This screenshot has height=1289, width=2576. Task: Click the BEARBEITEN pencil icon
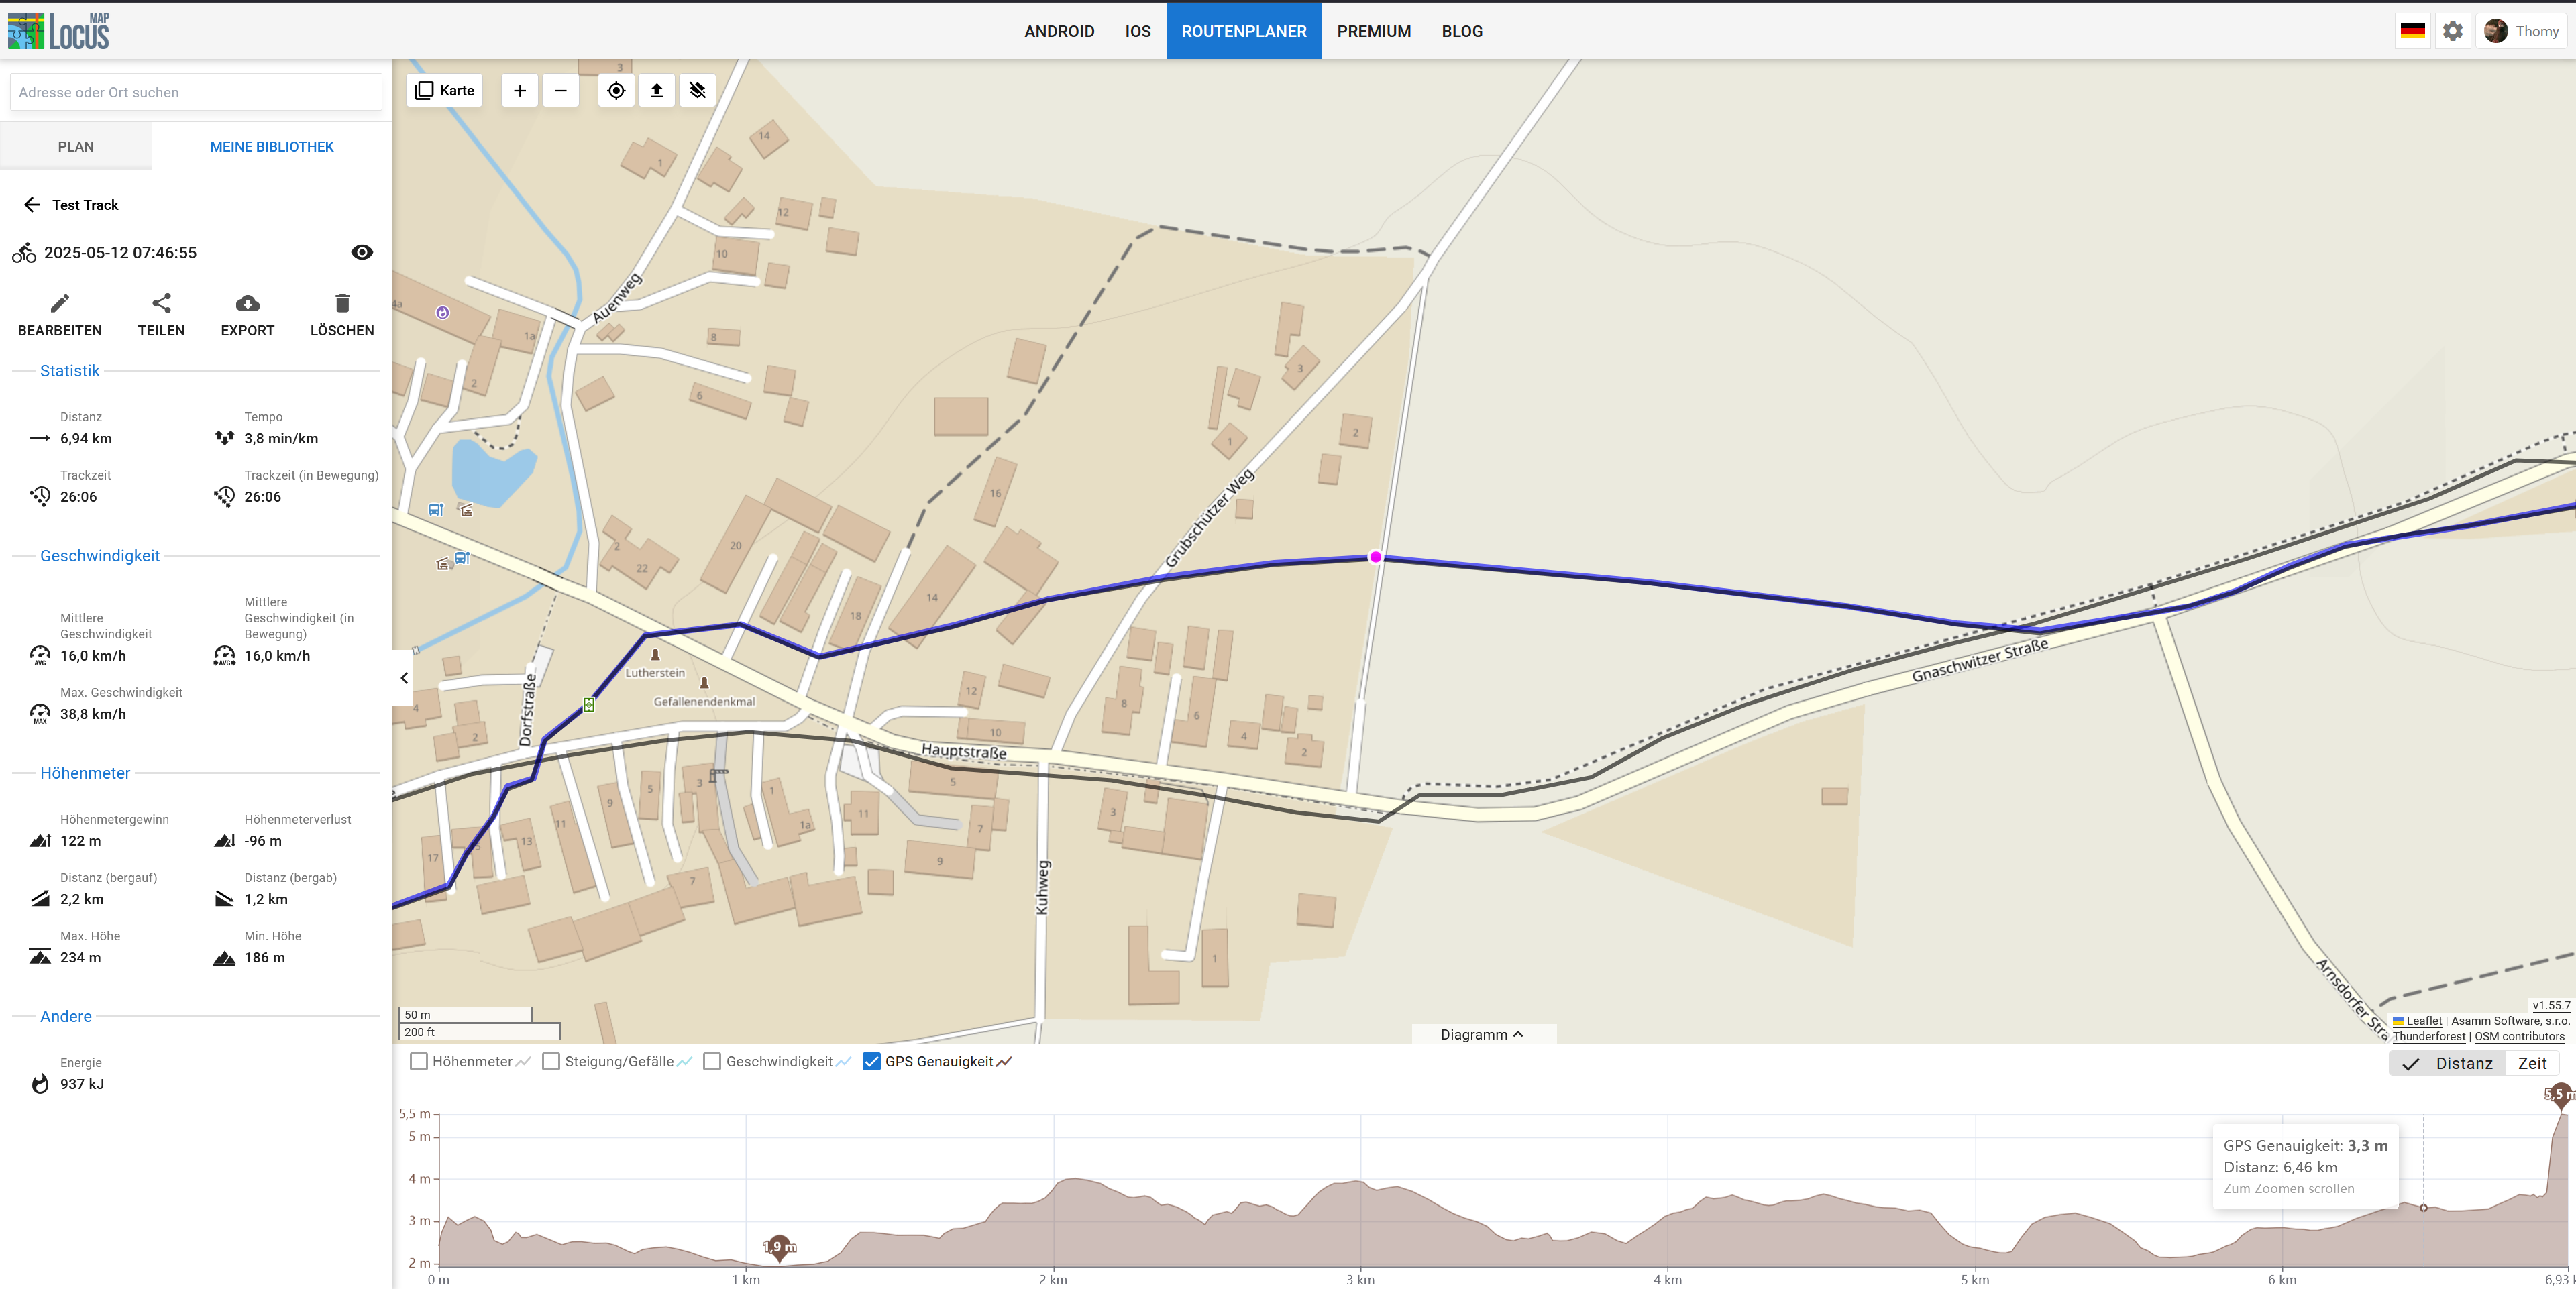coord(60,303)
